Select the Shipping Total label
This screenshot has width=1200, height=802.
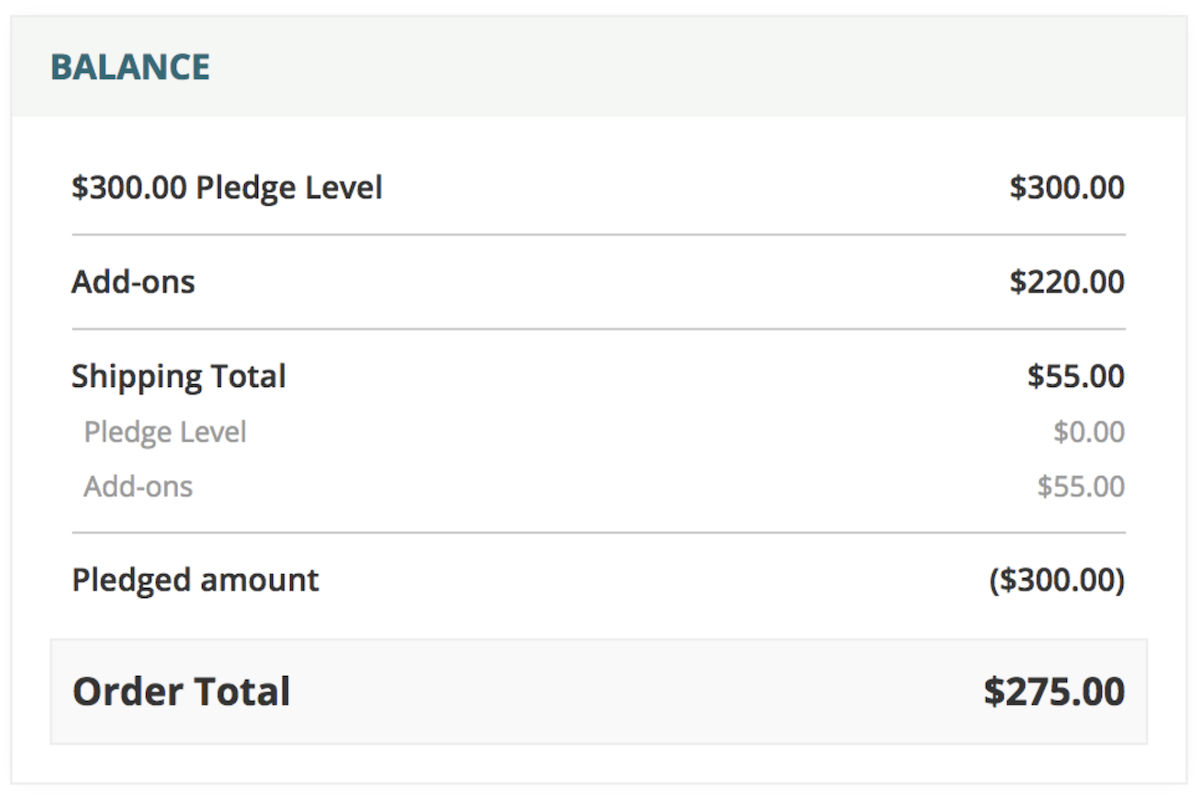click(179, 377)
